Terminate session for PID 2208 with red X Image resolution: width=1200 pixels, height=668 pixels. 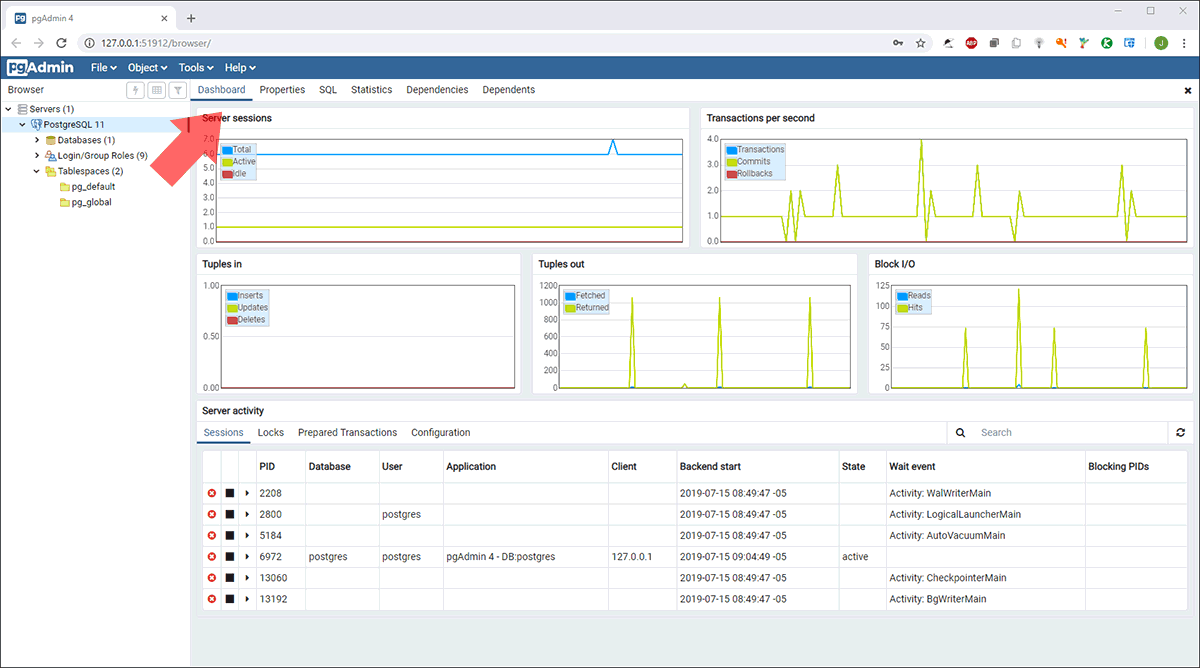point(212,493)
